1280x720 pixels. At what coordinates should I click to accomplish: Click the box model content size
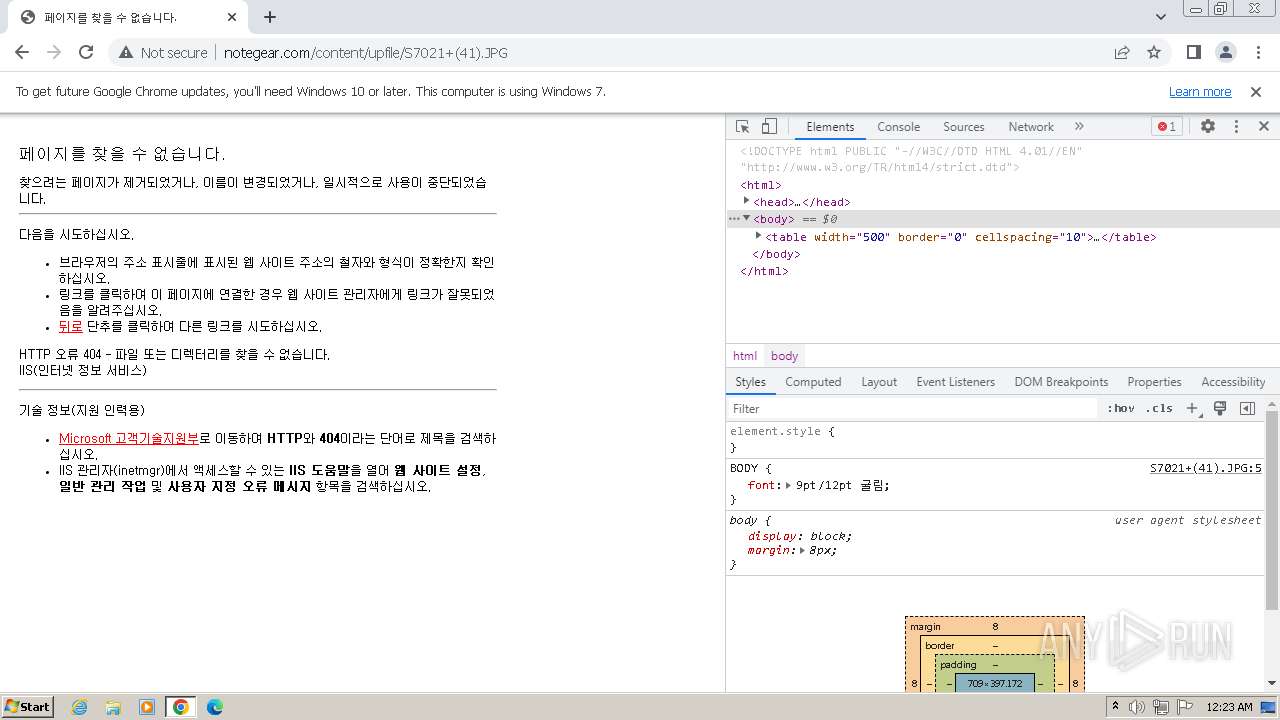coord(995,683)
